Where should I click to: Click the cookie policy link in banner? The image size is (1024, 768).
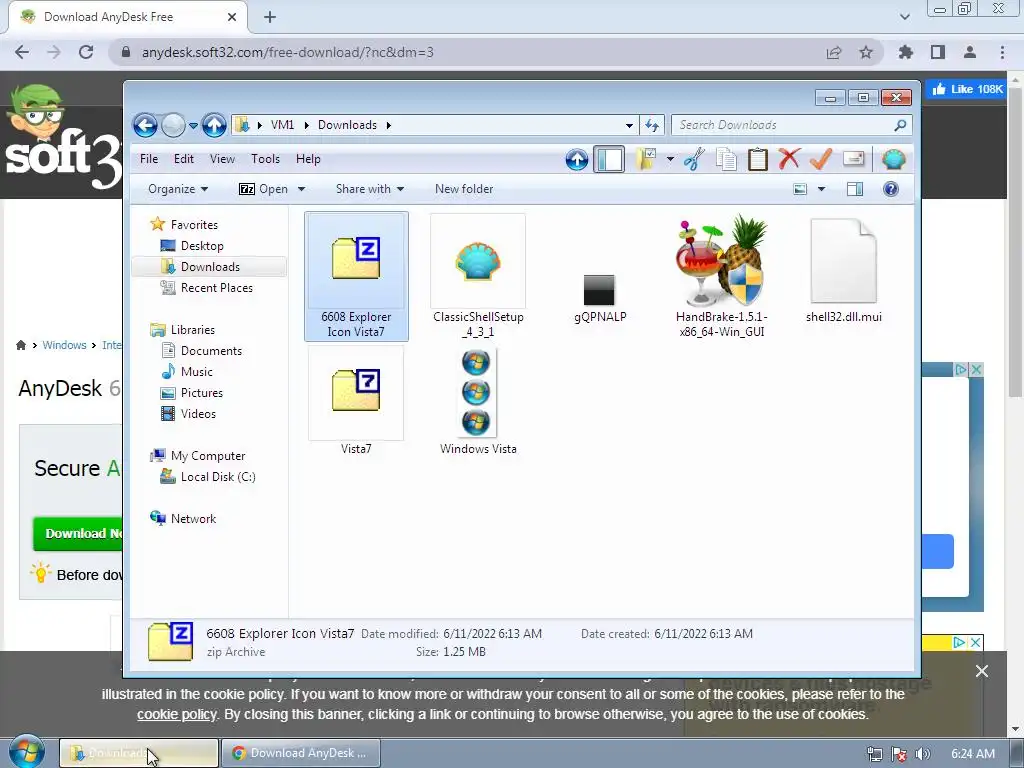coord(176,714)
